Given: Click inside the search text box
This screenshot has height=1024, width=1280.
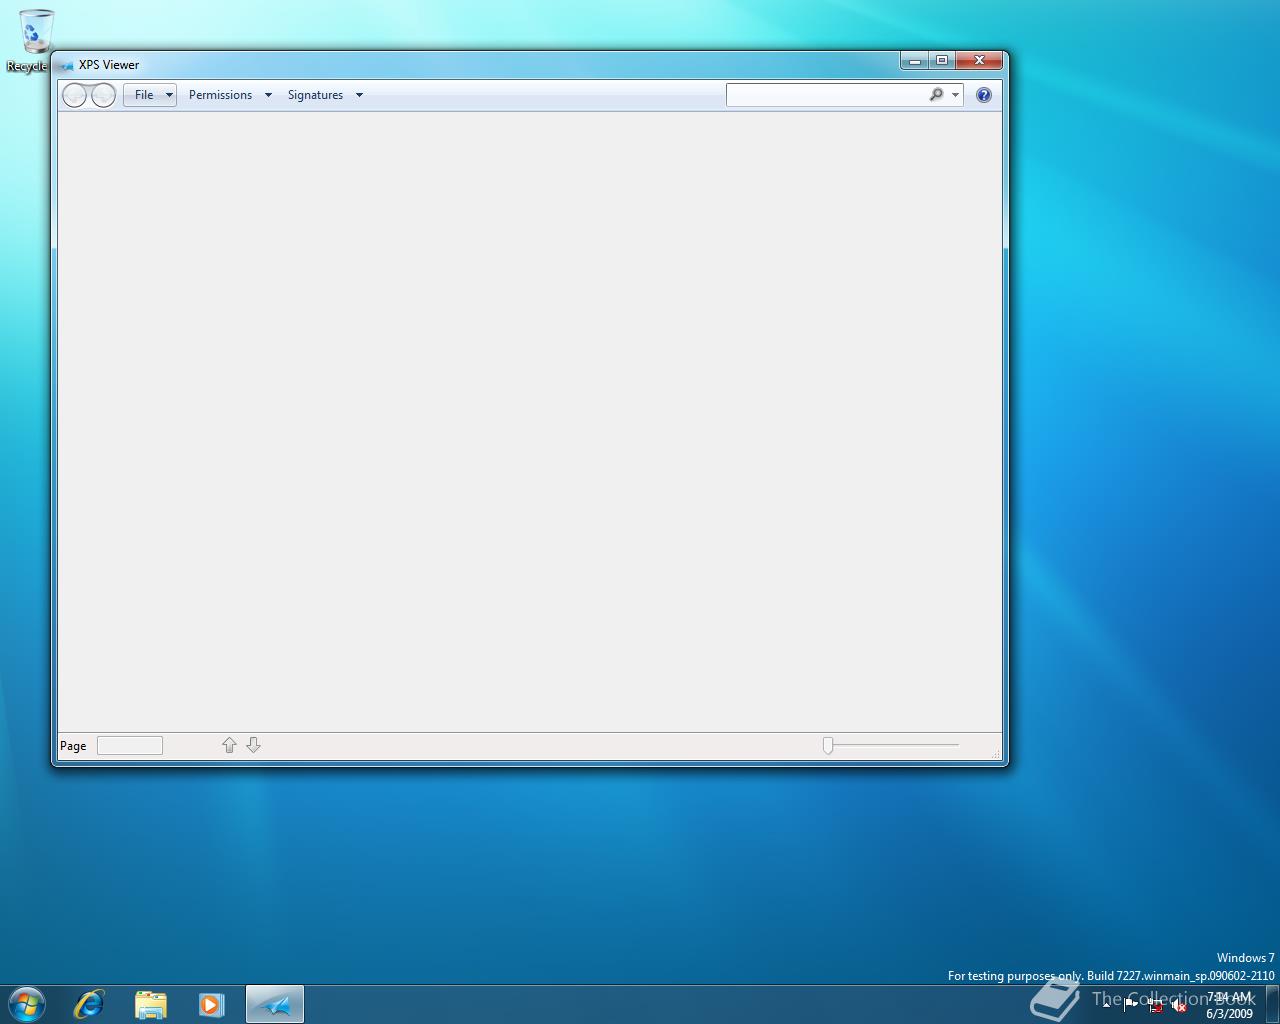Looking at the screenshot, I should pos(825,95).
